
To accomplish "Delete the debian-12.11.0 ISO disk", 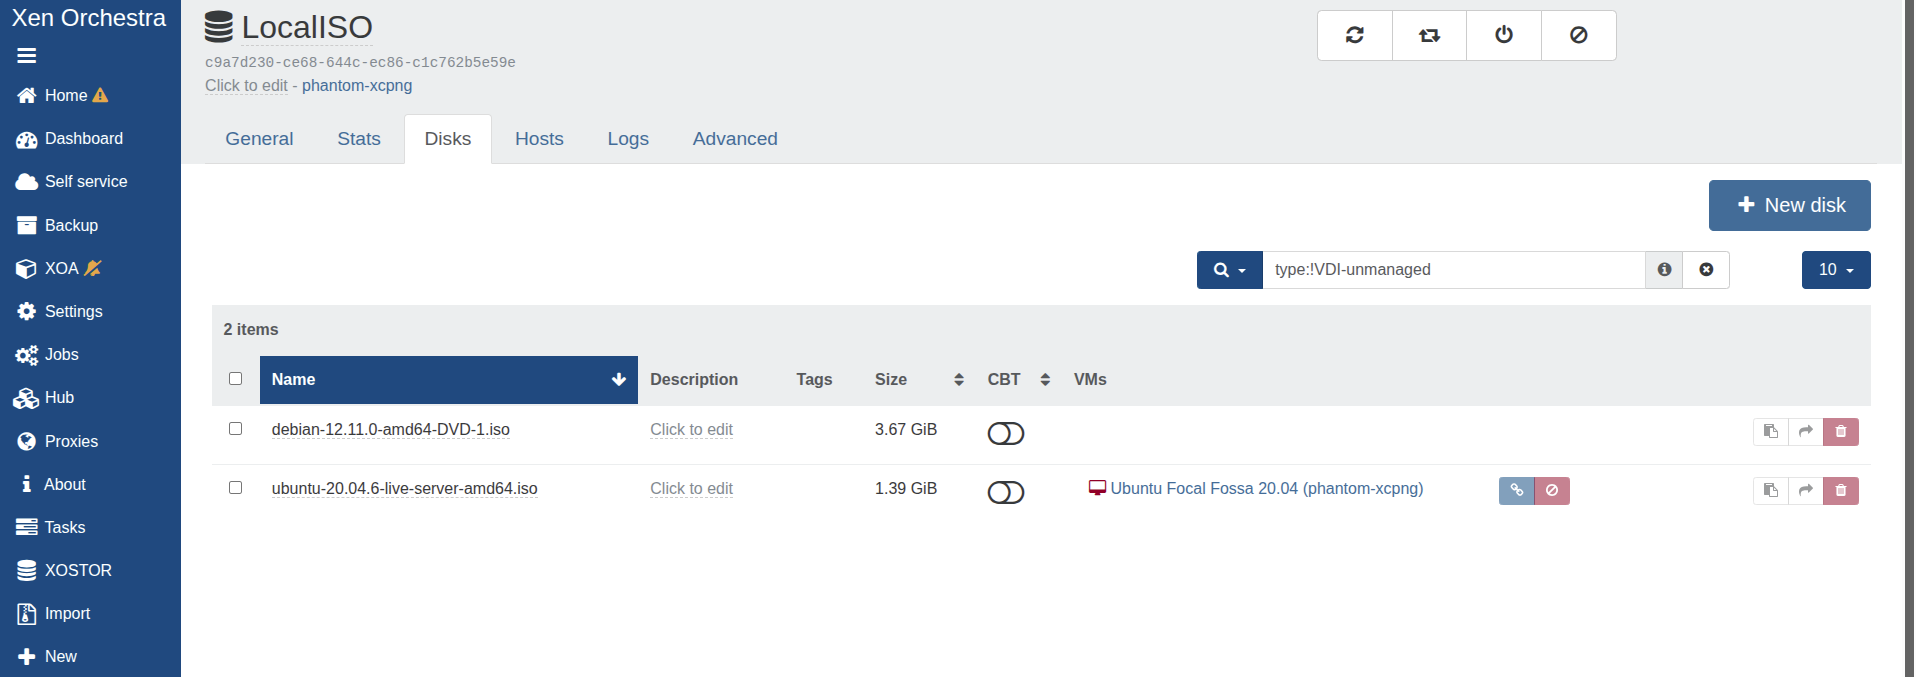I will (x=1840, y=432).
